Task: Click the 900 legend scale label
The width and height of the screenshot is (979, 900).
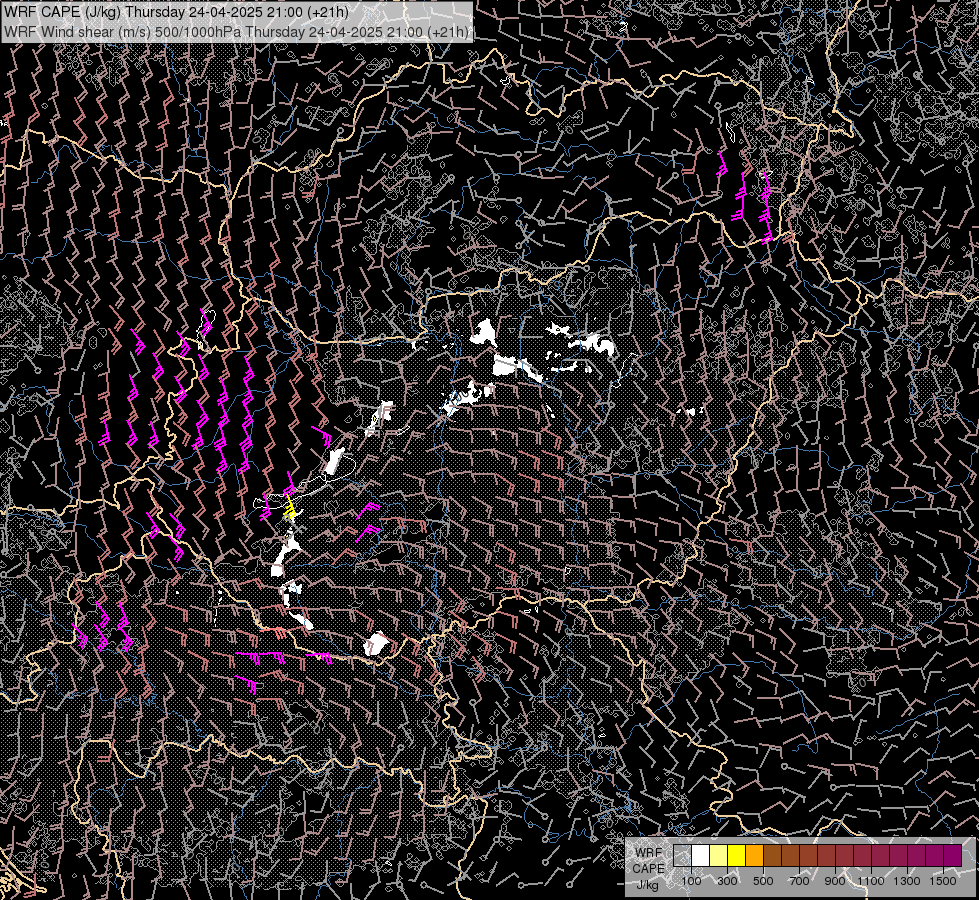Action: [835, 881]
